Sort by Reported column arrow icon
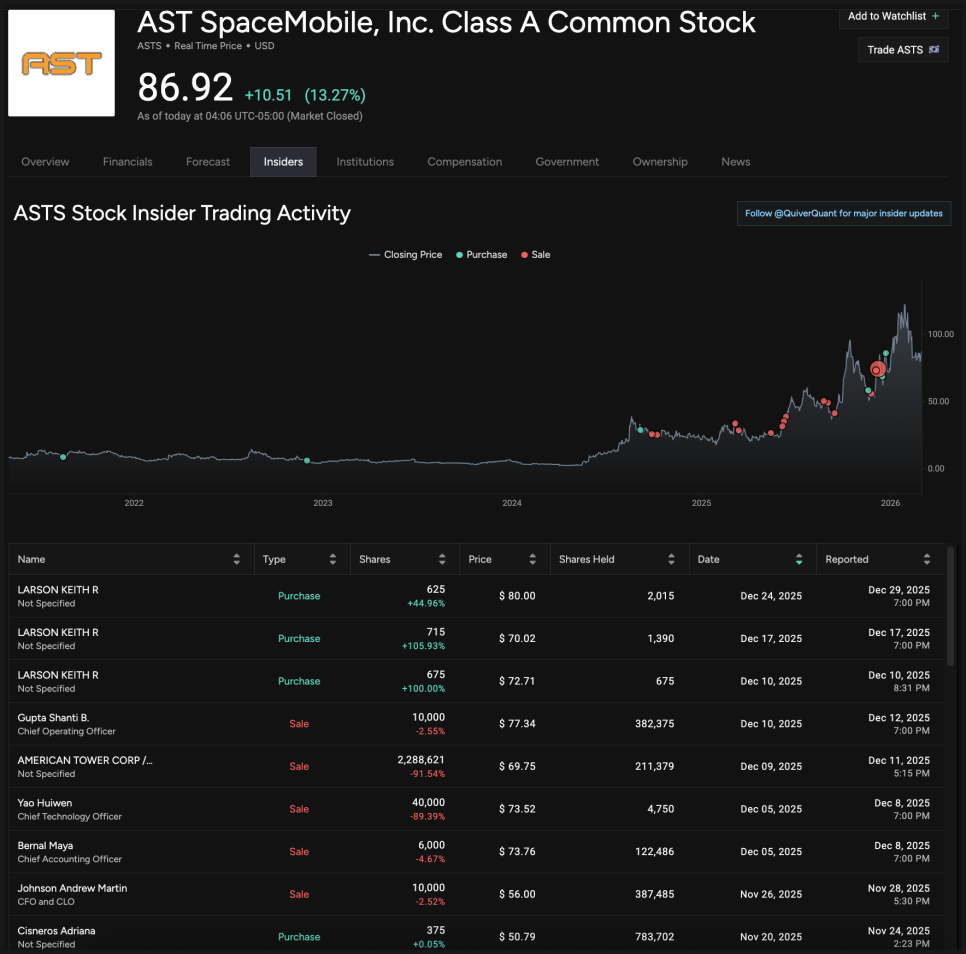The height and width of the screenshot is (954, 966). coord(927,560)
